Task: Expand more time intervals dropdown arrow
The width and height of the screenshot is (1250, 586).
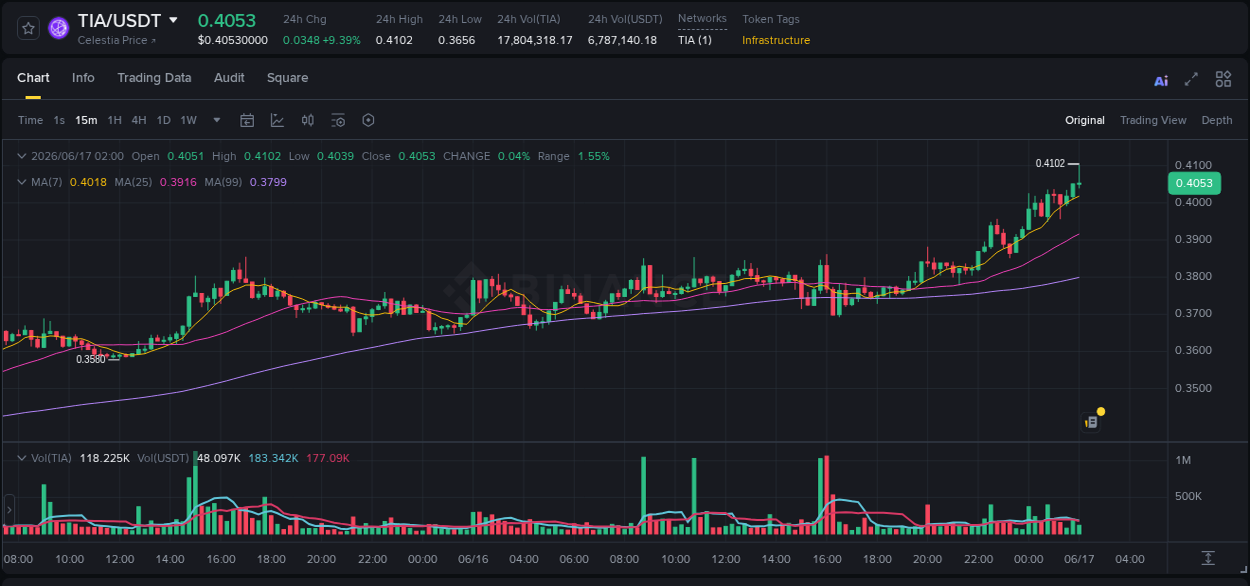Action: 217,120
